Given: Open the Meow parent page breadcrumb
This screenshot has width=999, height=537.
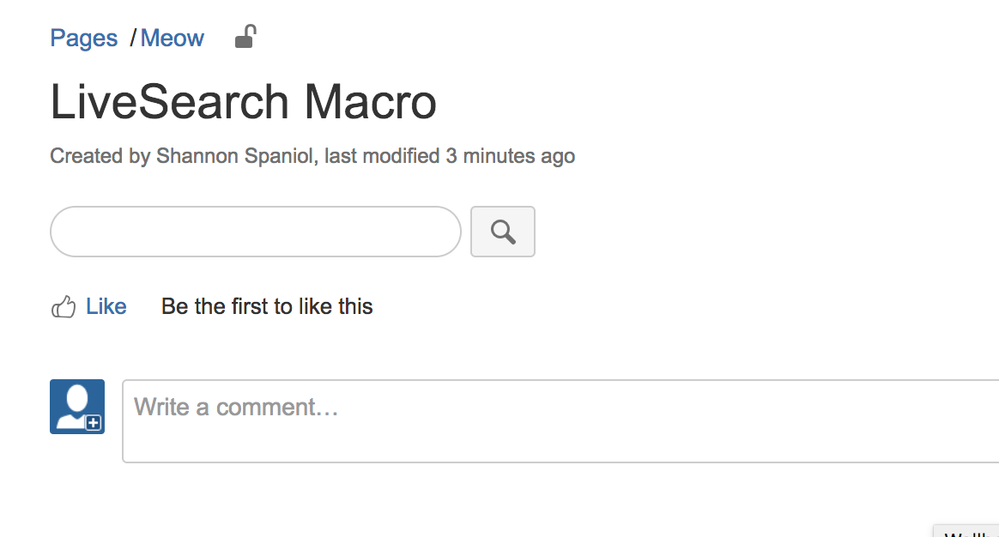Looking at the screenshot, I should click(172, 38).
